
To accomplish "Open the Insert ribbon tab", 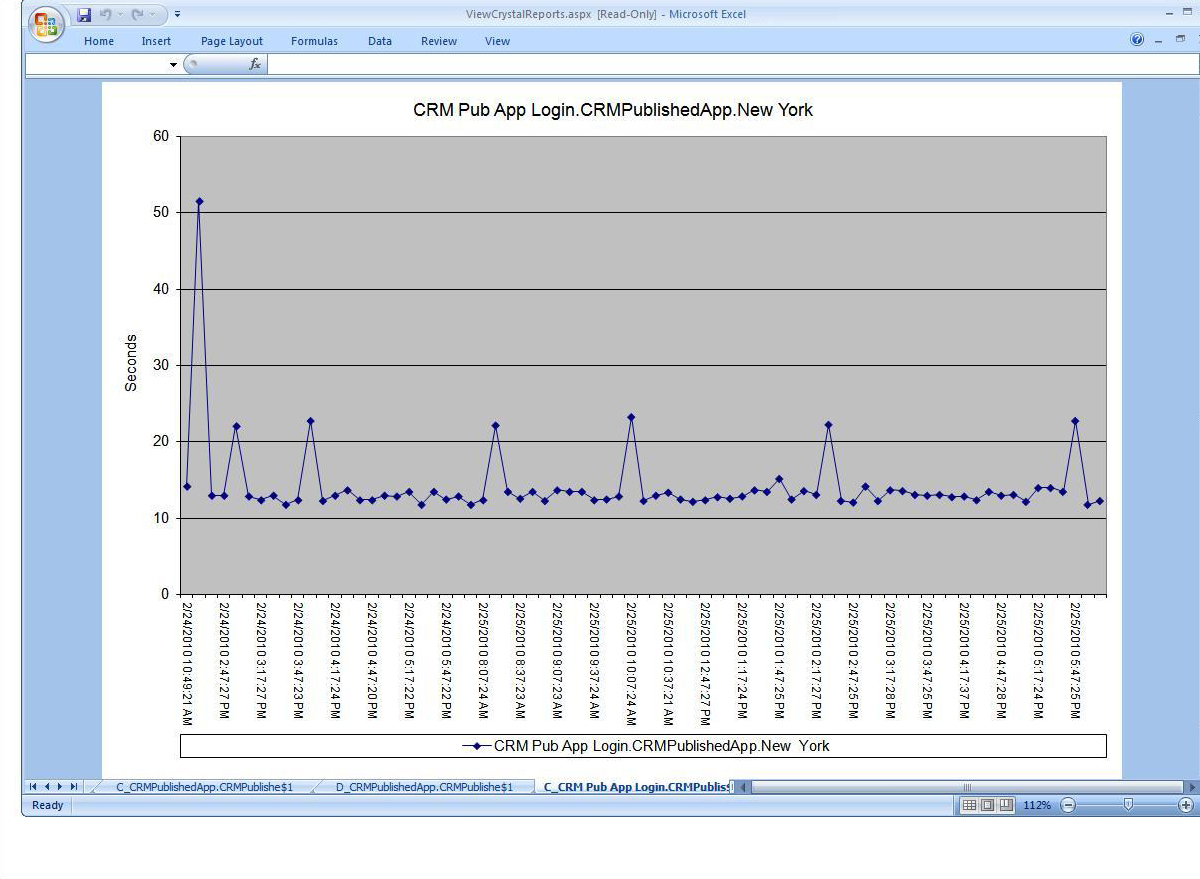I will [156, 41].
